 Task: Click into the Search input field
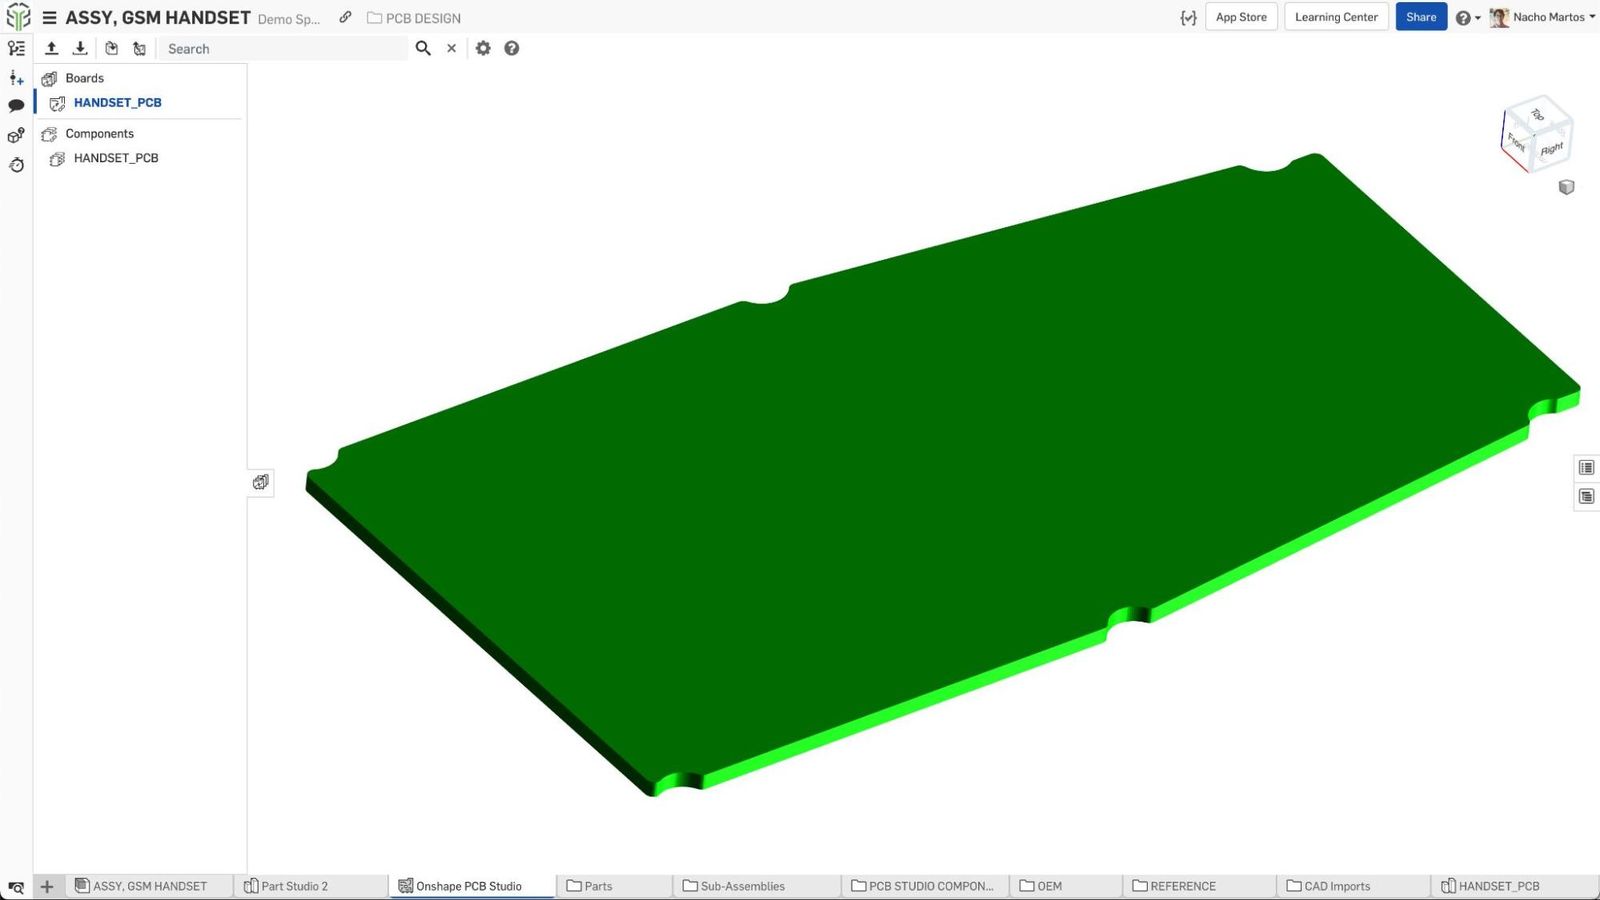pyautogui.click(x=280, y=48)
